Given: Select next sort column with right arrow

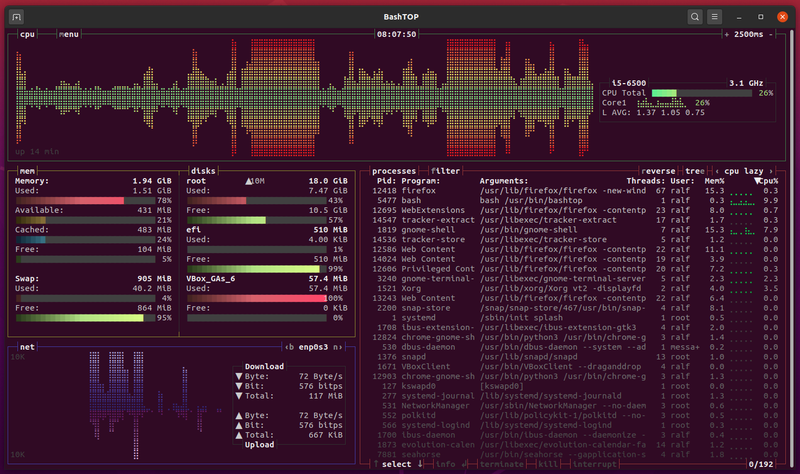Looking at the screenshot, I should click(x=771, y=171).
